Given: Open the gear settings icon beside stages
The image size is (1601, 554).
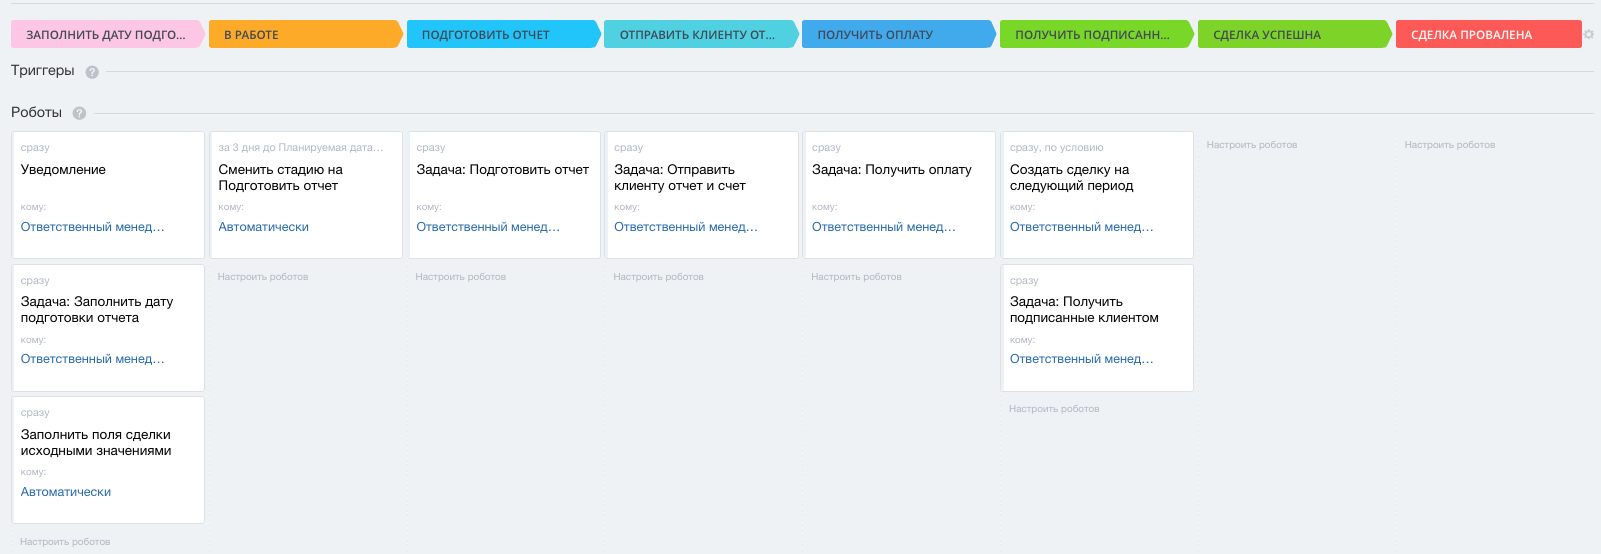Looking at the screenshot, I should (x=1588, y=34).
